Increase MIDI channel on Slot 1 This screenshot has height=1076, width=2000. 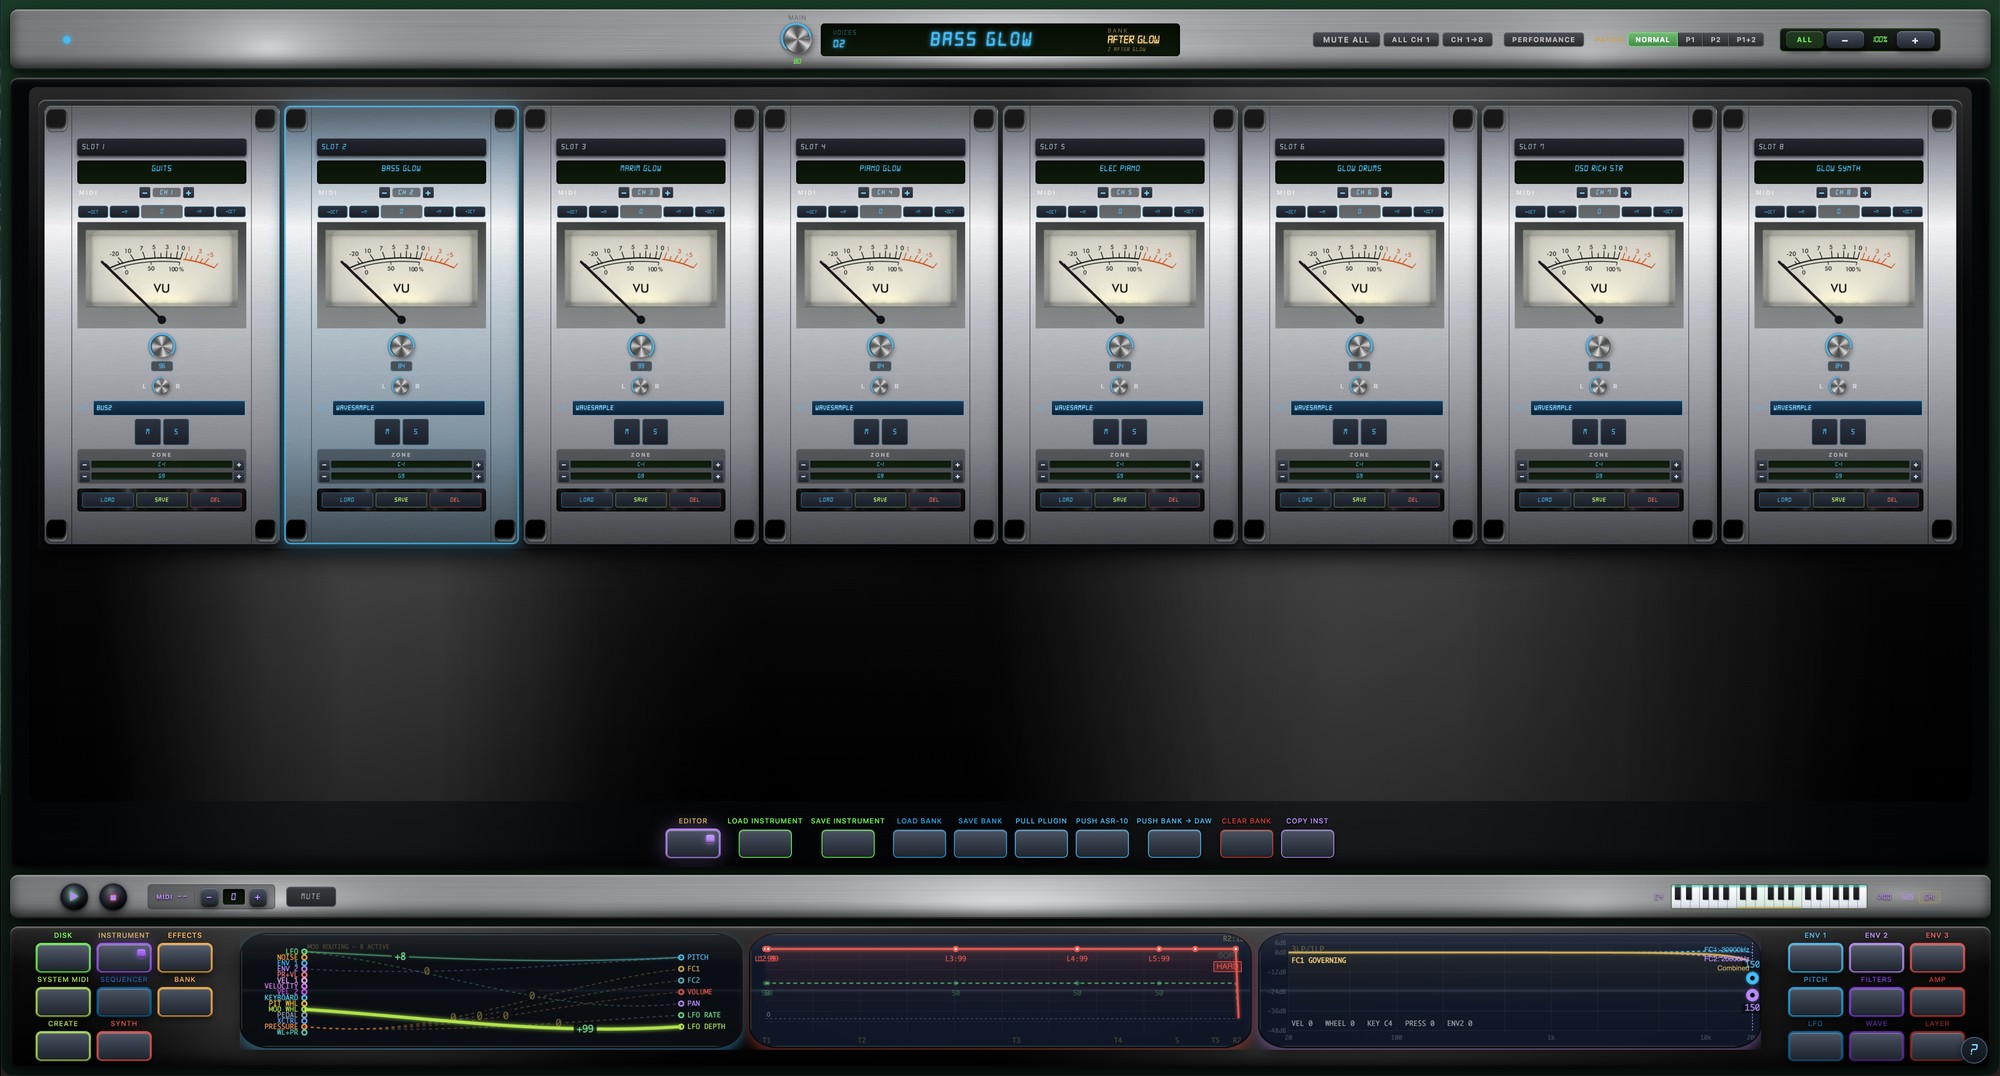click(x=188, y=193)
